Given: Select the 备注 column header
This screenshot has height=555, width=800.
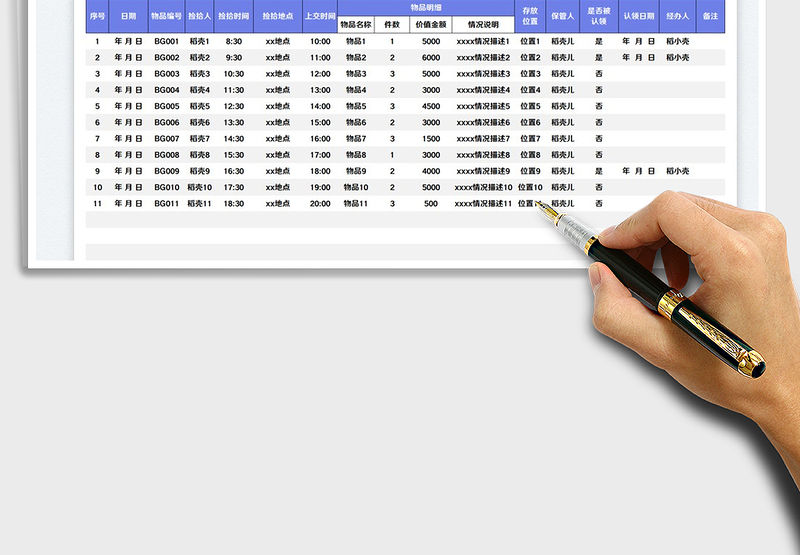Looking at the screenshot, I should coord(710,17).
